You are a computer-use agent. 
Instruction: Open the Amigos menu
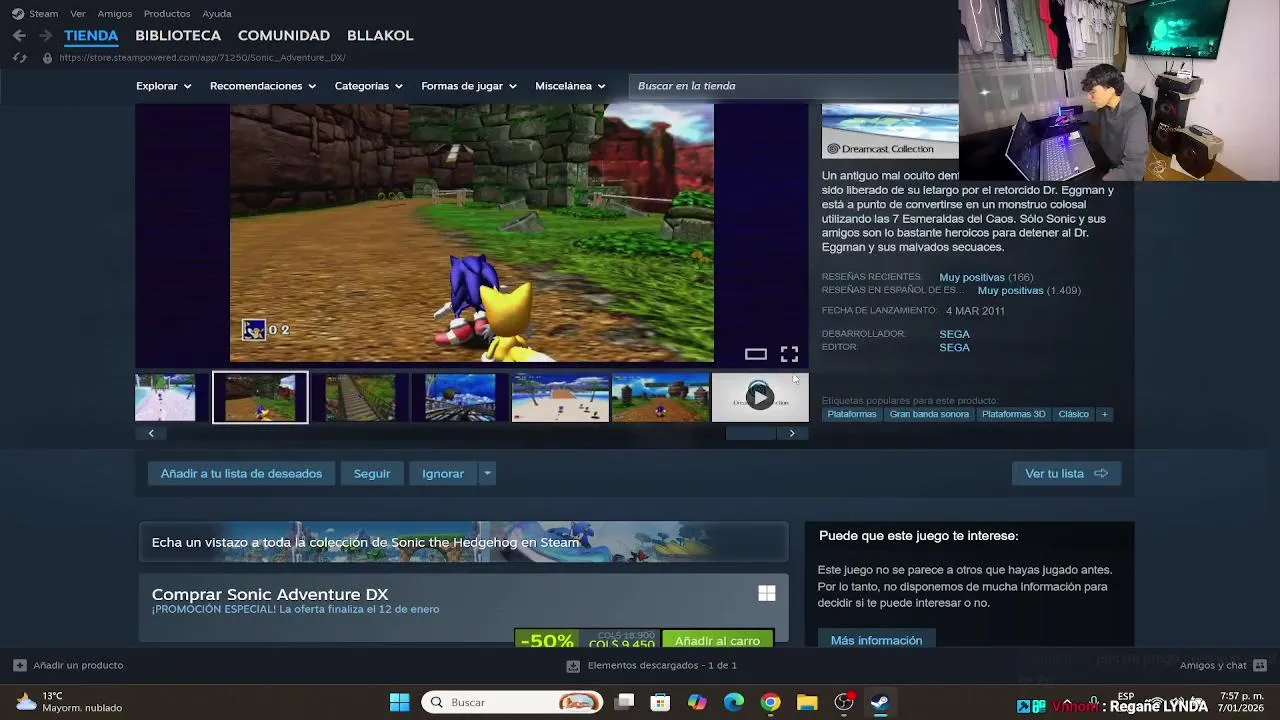pyautogui.click(x=115, y=14)
